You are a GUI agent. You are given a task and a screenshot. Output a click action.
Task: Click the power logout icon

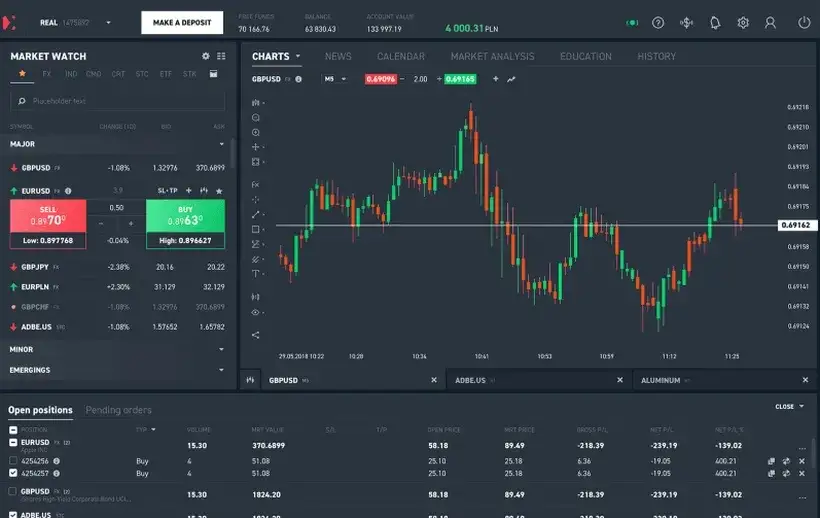804,22
